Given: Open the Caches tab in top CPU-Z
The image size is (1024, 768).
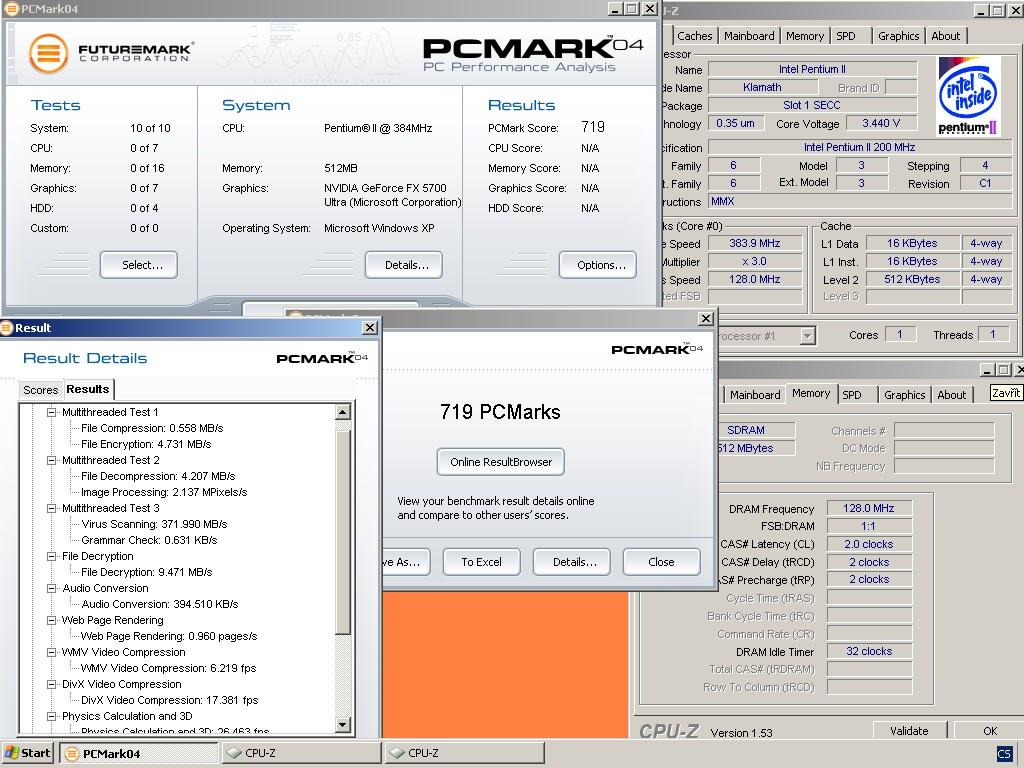Looking at the screenshot, I should point(694,36).
